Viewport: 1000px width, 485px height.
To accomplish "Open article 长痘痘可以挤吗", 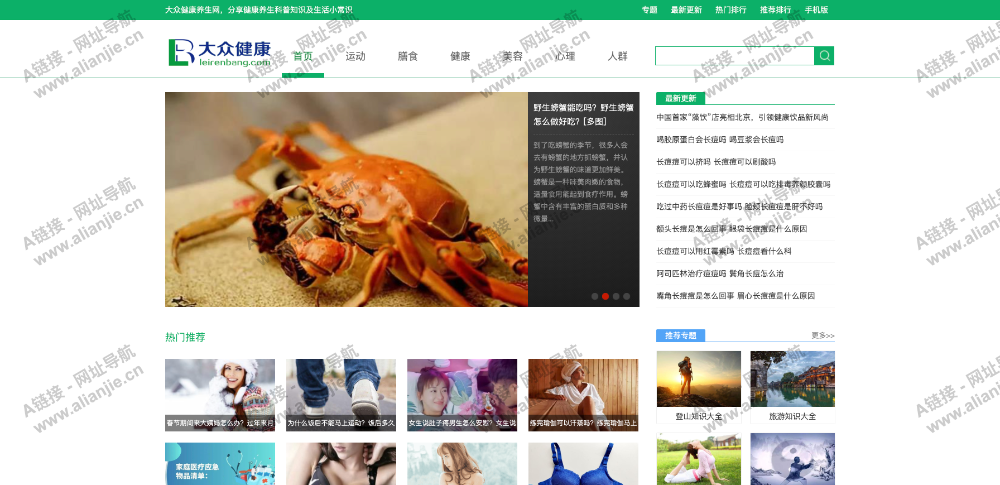I will 716,162.
